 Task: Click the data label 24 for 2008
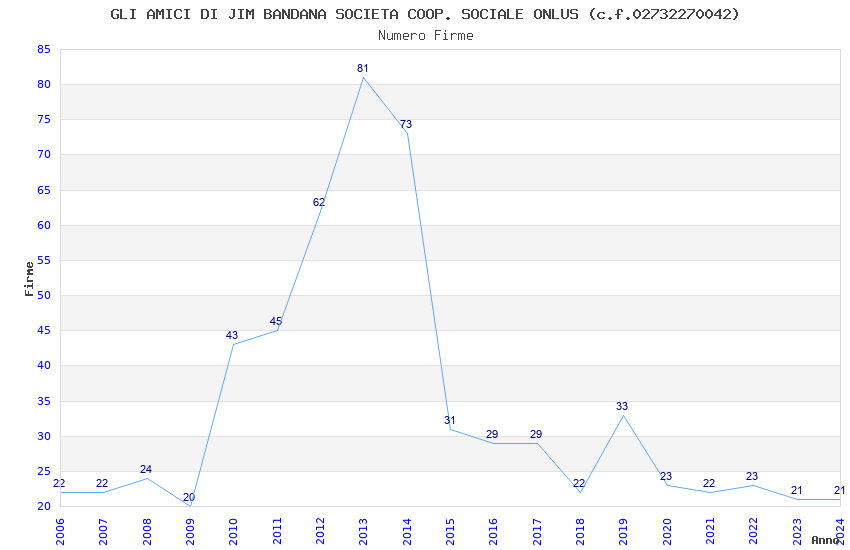(146, 469)
